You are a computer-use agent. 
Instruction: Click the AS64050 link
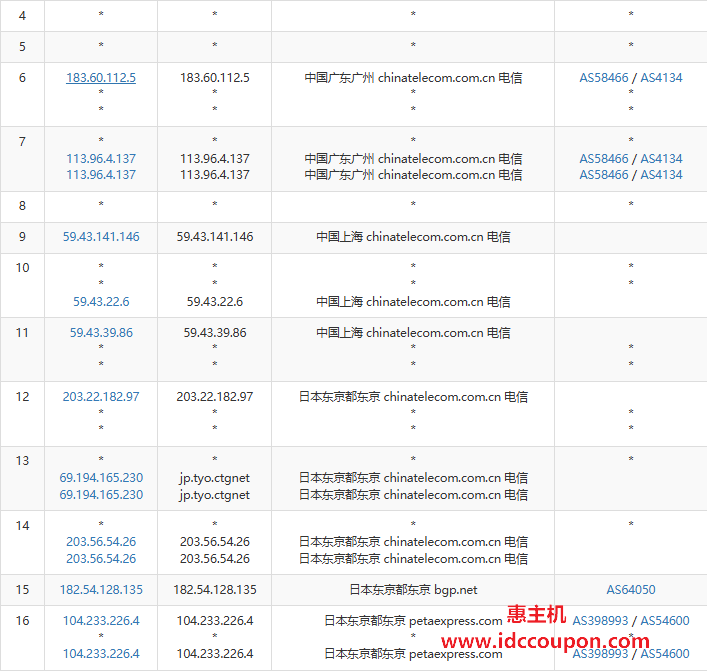631,590
